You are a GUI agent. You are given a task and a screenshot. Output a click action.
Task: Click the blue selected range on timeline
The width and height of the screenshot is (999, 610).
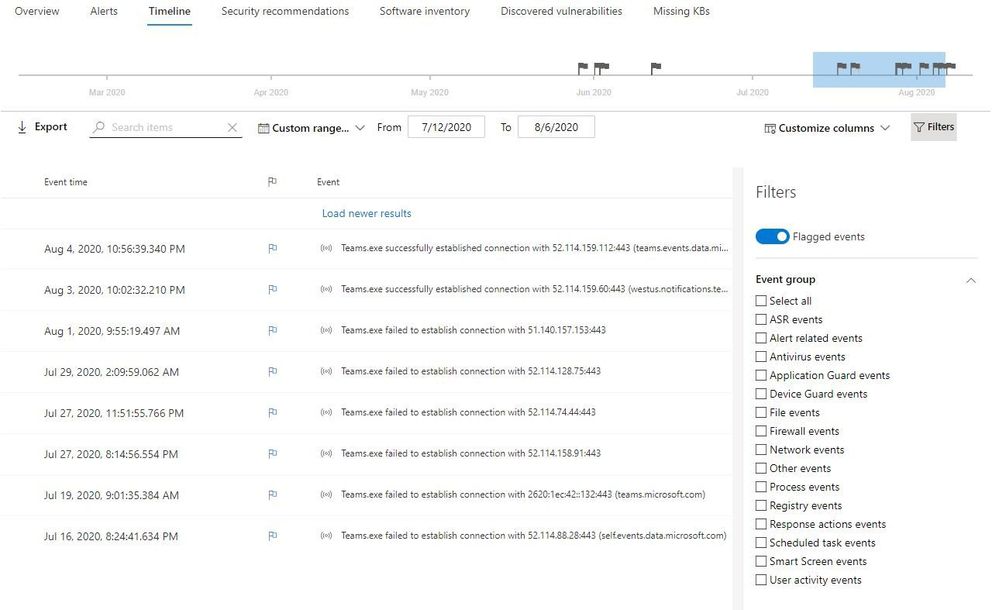pos(879,70)
